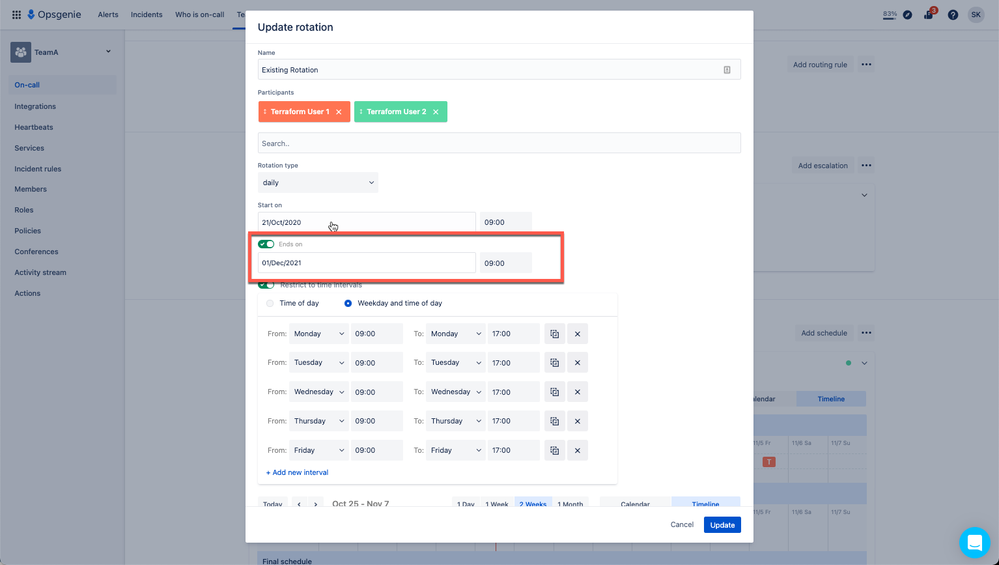Delete the Tuesday interval row
This screenshot has height=565, width=999.
point(577,363)
